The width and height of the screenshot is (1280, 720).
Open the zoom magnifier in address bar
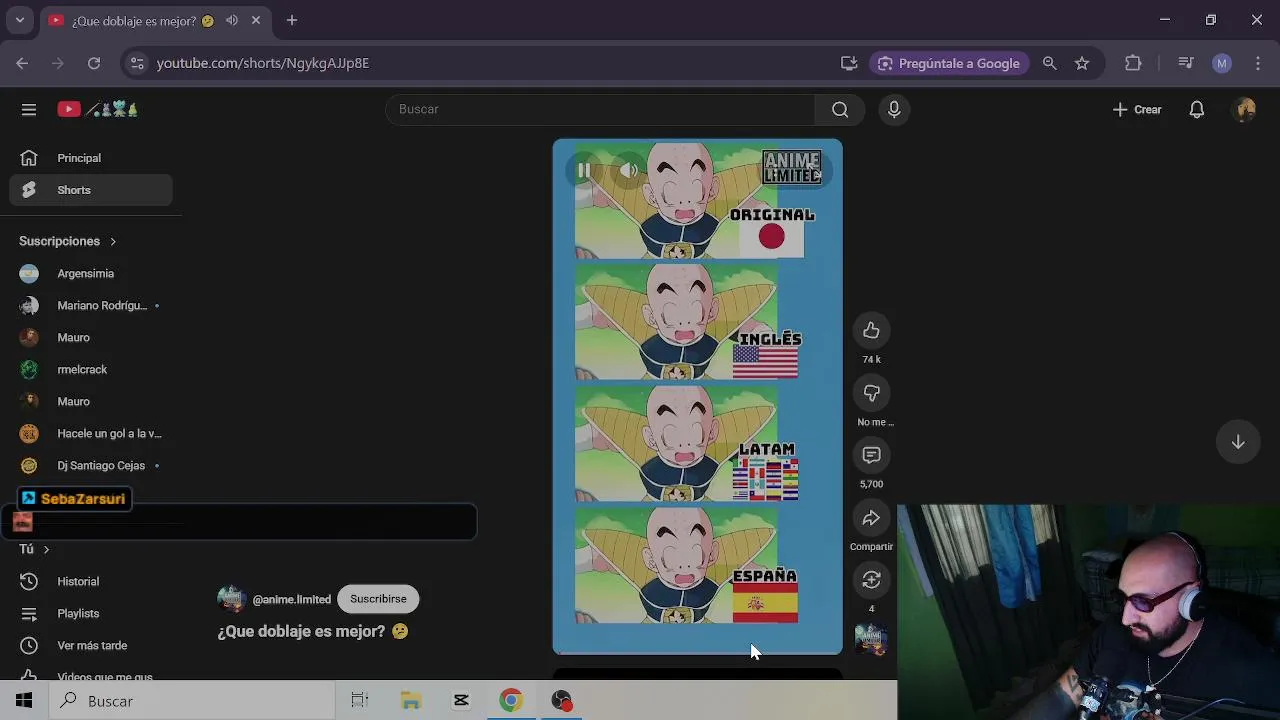click(x=1049, y=63)
